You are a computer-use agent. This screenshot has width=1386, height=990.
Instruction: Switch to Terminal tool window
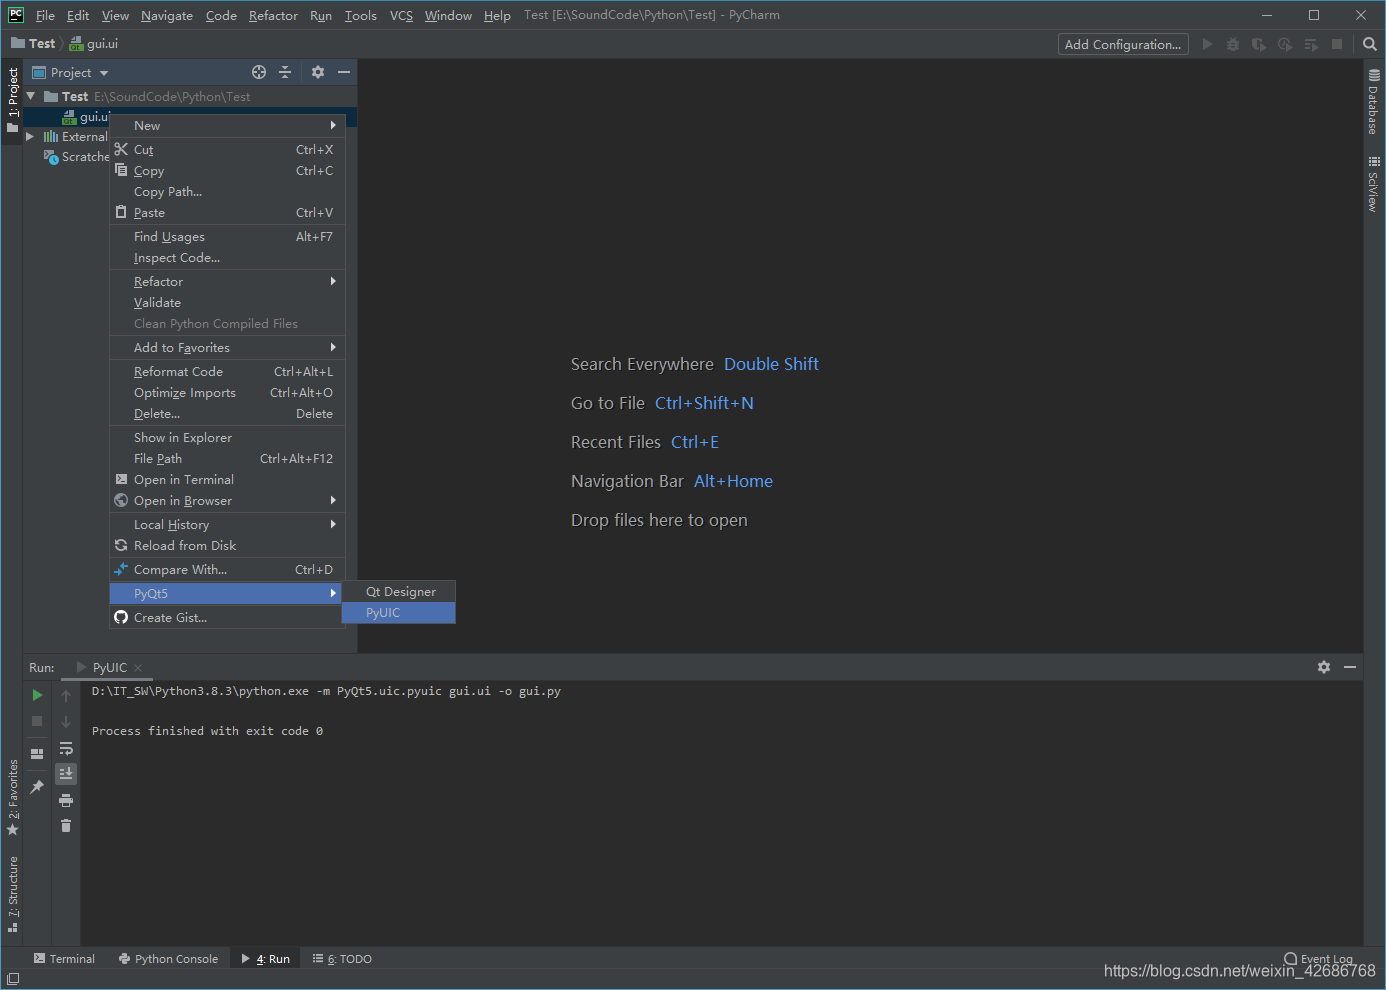coord(64,959)
